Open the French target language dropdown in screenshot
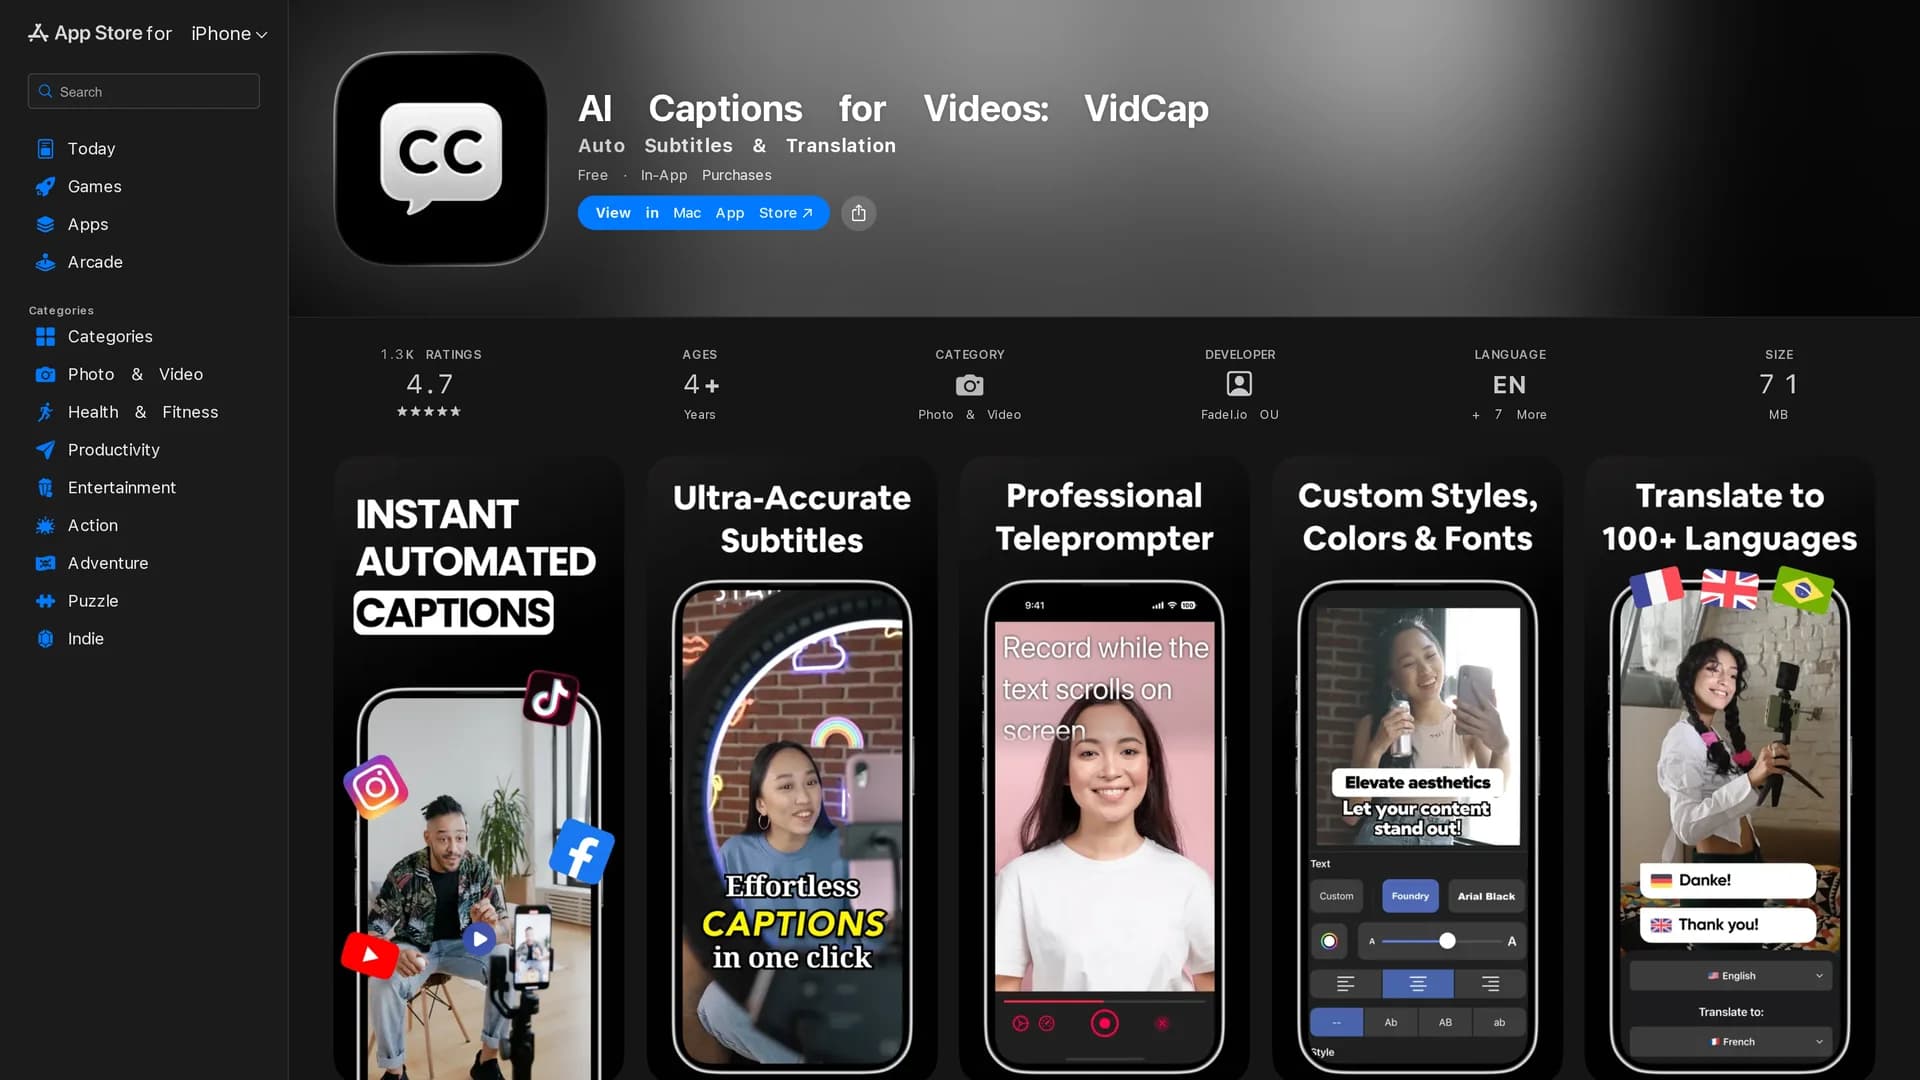The height and width of the screenshot is (1080, 1920). coord(1730,1042)
